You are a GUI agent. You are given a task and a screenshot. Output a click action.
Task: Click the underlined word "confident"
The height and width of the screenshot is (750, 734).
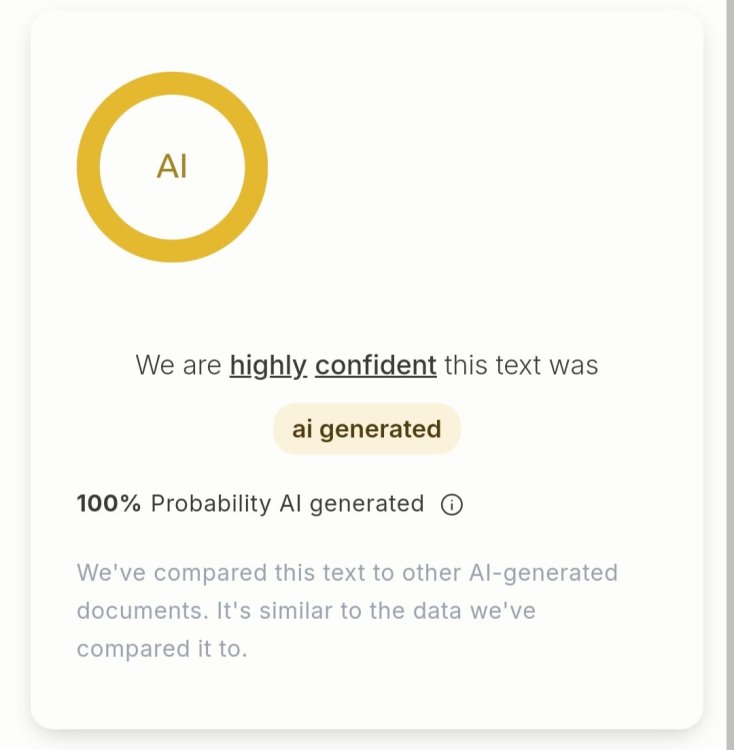tap(375, 365)
